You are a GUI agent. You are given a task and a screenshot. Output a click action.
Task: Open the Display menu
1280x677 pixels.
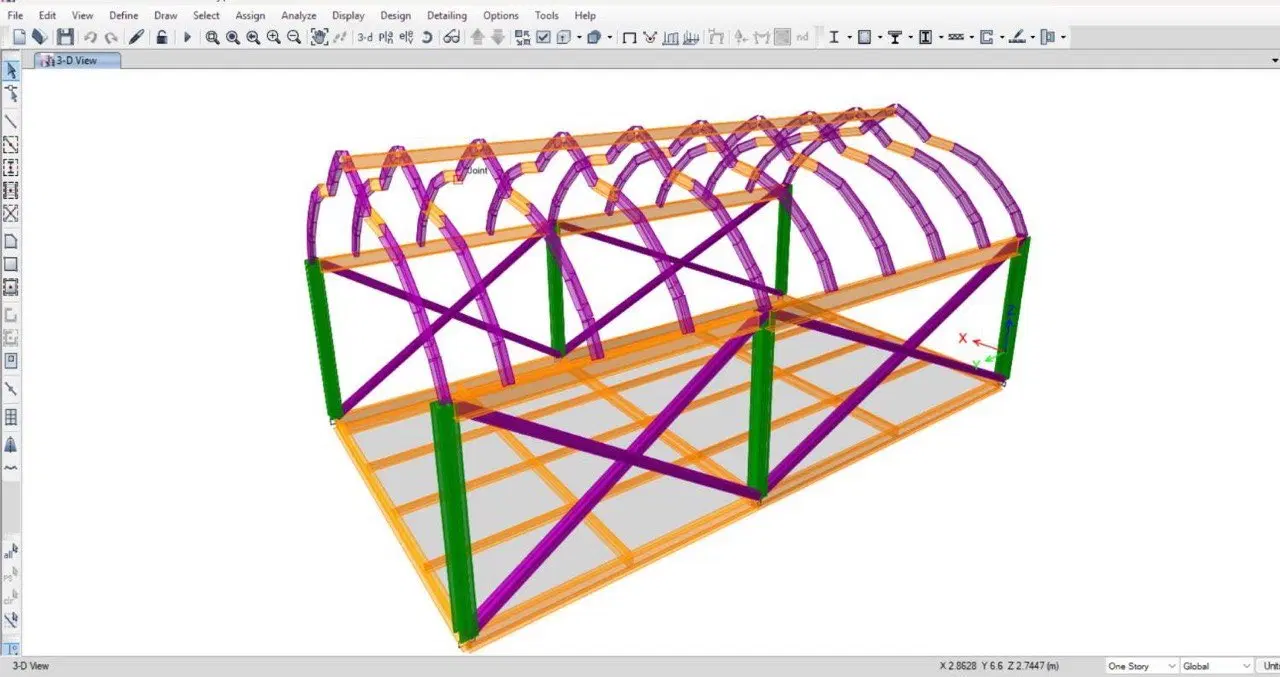[x=348, y=15]
